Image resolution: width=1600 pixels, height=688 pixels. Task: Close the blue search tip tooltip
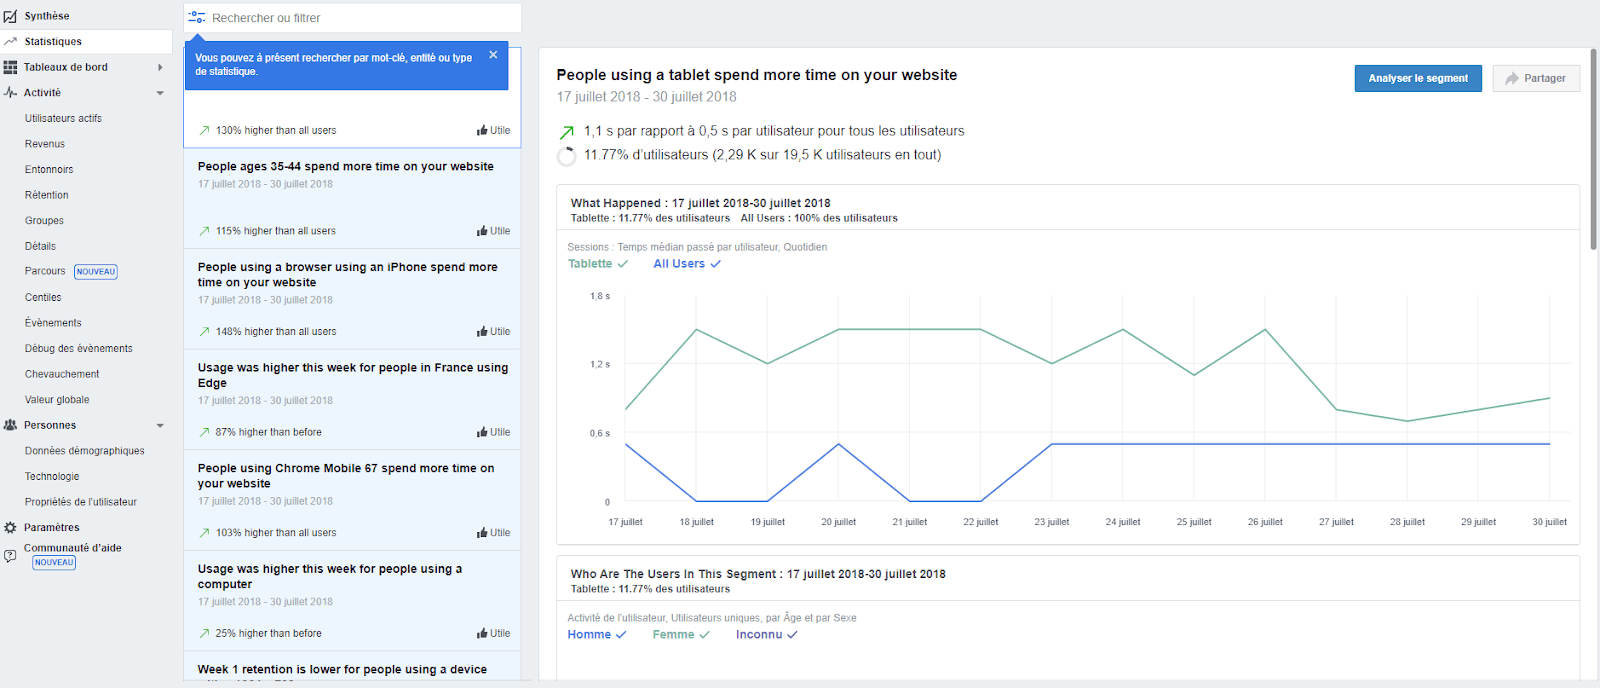coord(493,55)
